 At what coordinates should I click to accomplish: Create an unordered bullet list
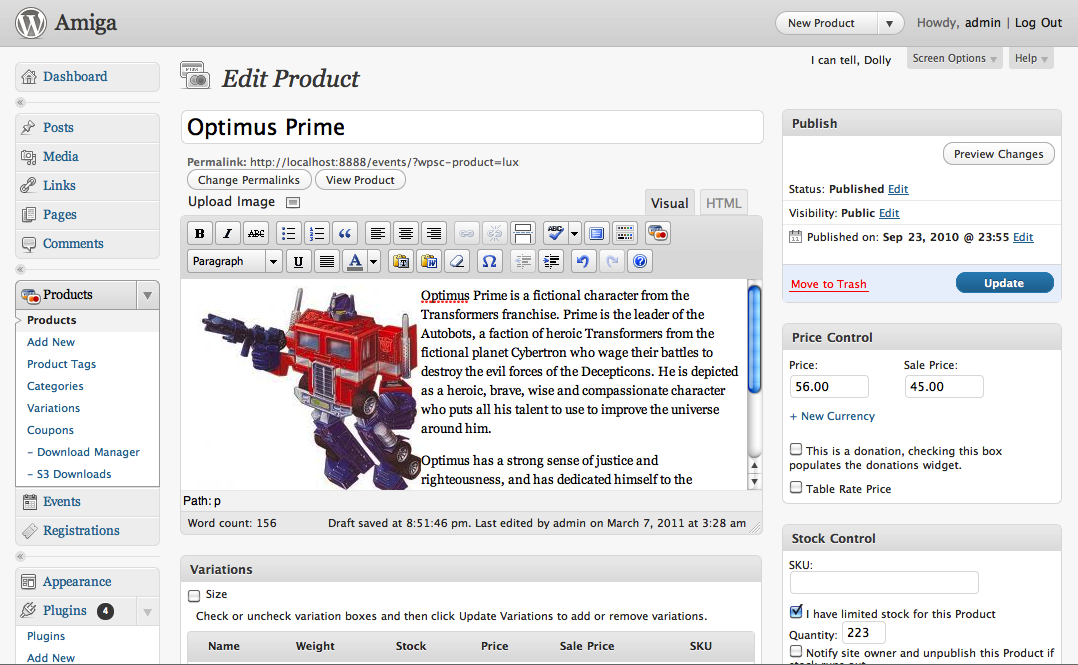pos(289,233)
